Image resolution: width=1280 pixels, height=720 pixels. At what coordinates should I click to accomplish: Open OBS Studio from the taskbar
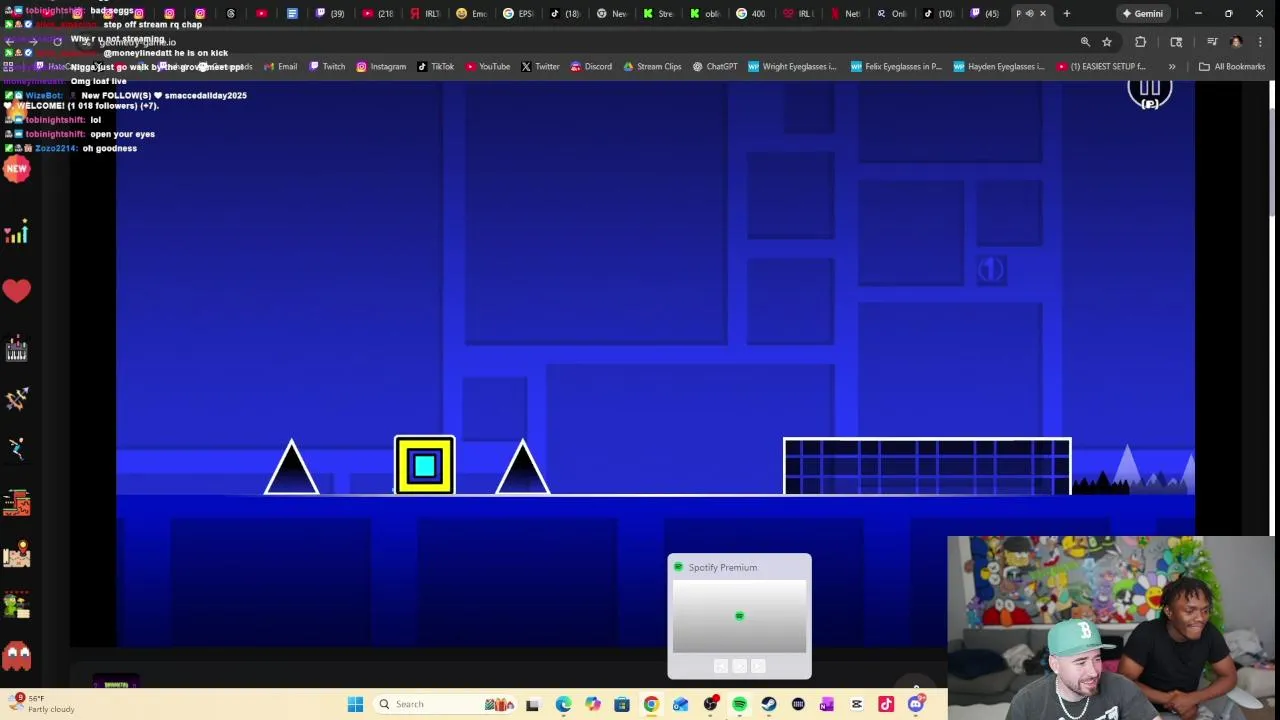[710, 705]
